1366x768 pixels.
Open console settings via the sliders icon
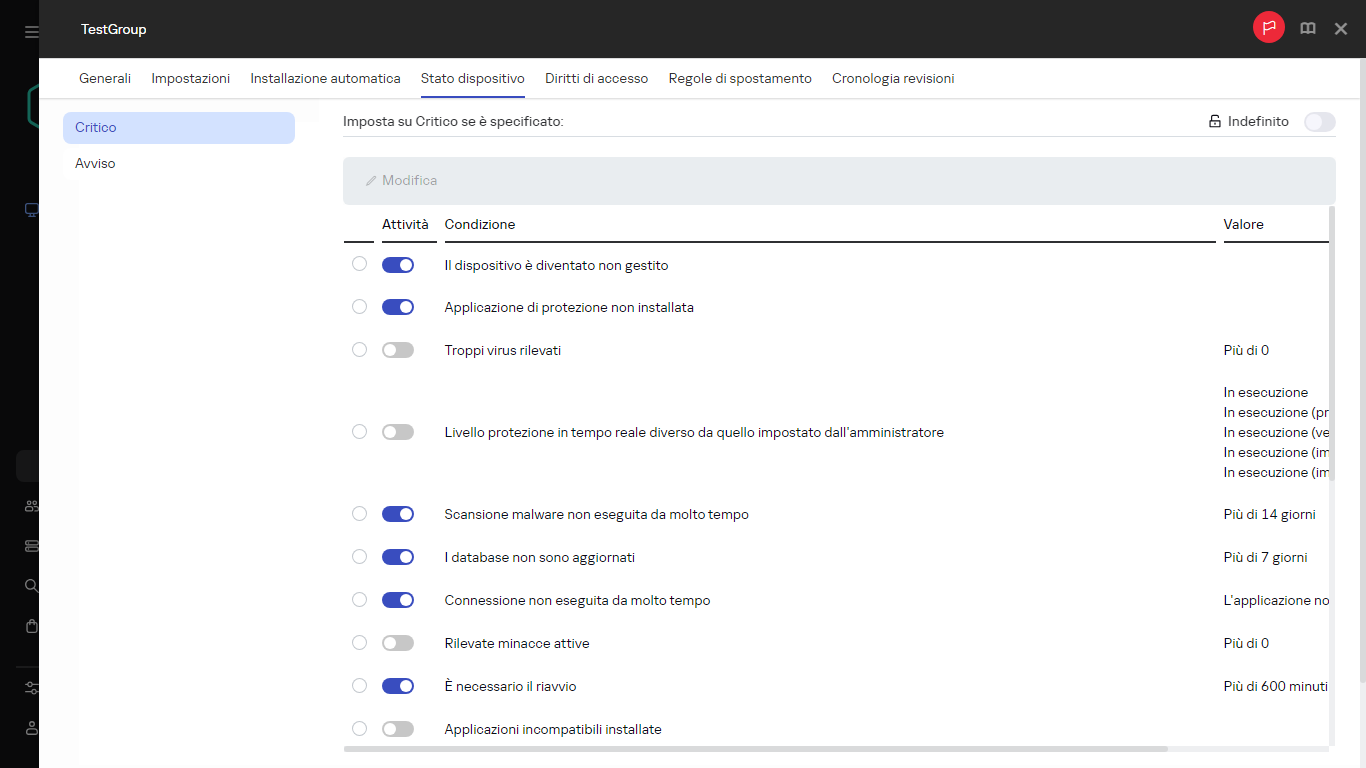(x=30, y=688)
